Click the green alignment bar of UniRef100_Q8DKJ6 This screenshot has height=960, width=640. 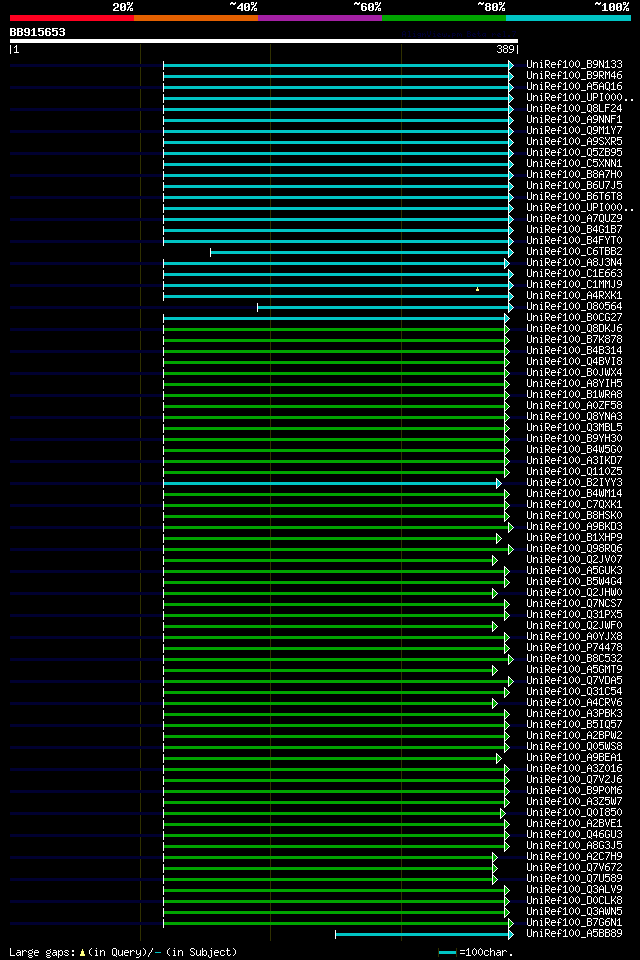(x=336, y=329)
